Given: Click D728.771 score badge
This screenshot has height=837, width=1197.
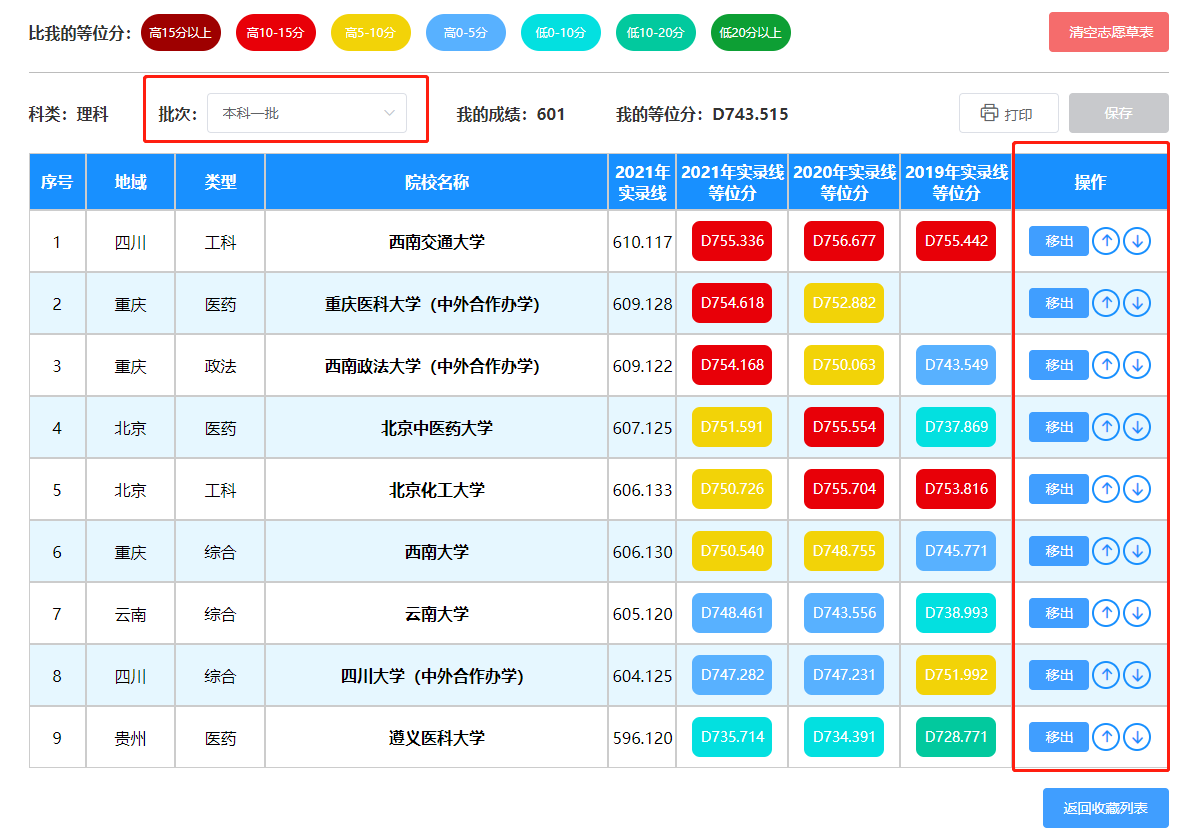Looking at the screenshot, I should (x=956, y=736).
